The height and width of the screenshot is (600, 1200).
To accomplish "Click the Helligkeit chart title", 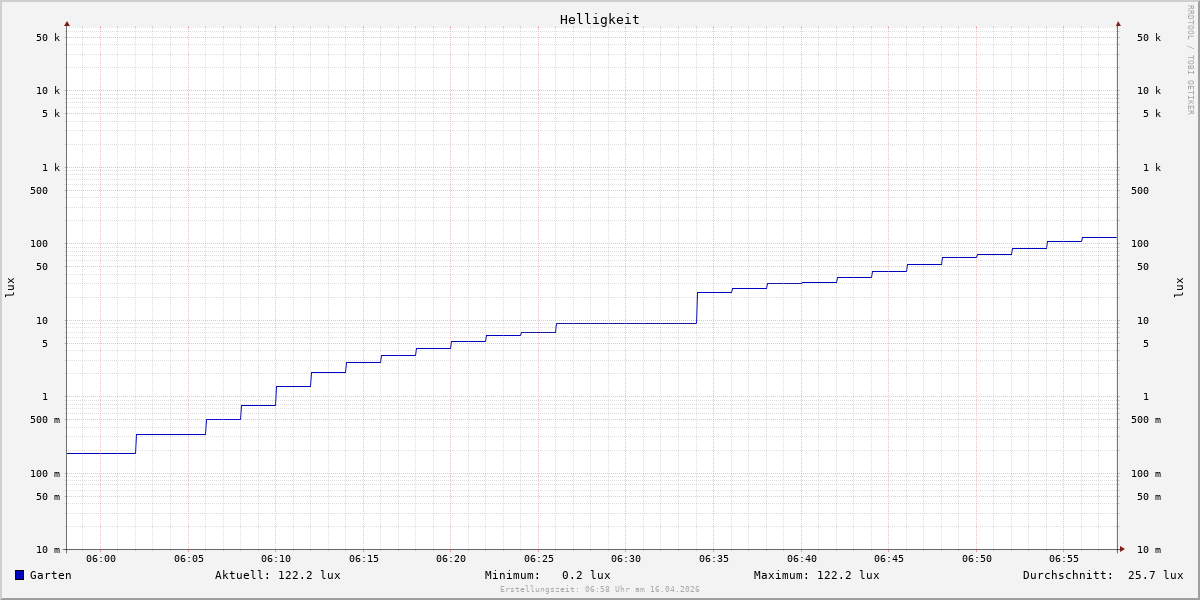I will coord(599,19).
